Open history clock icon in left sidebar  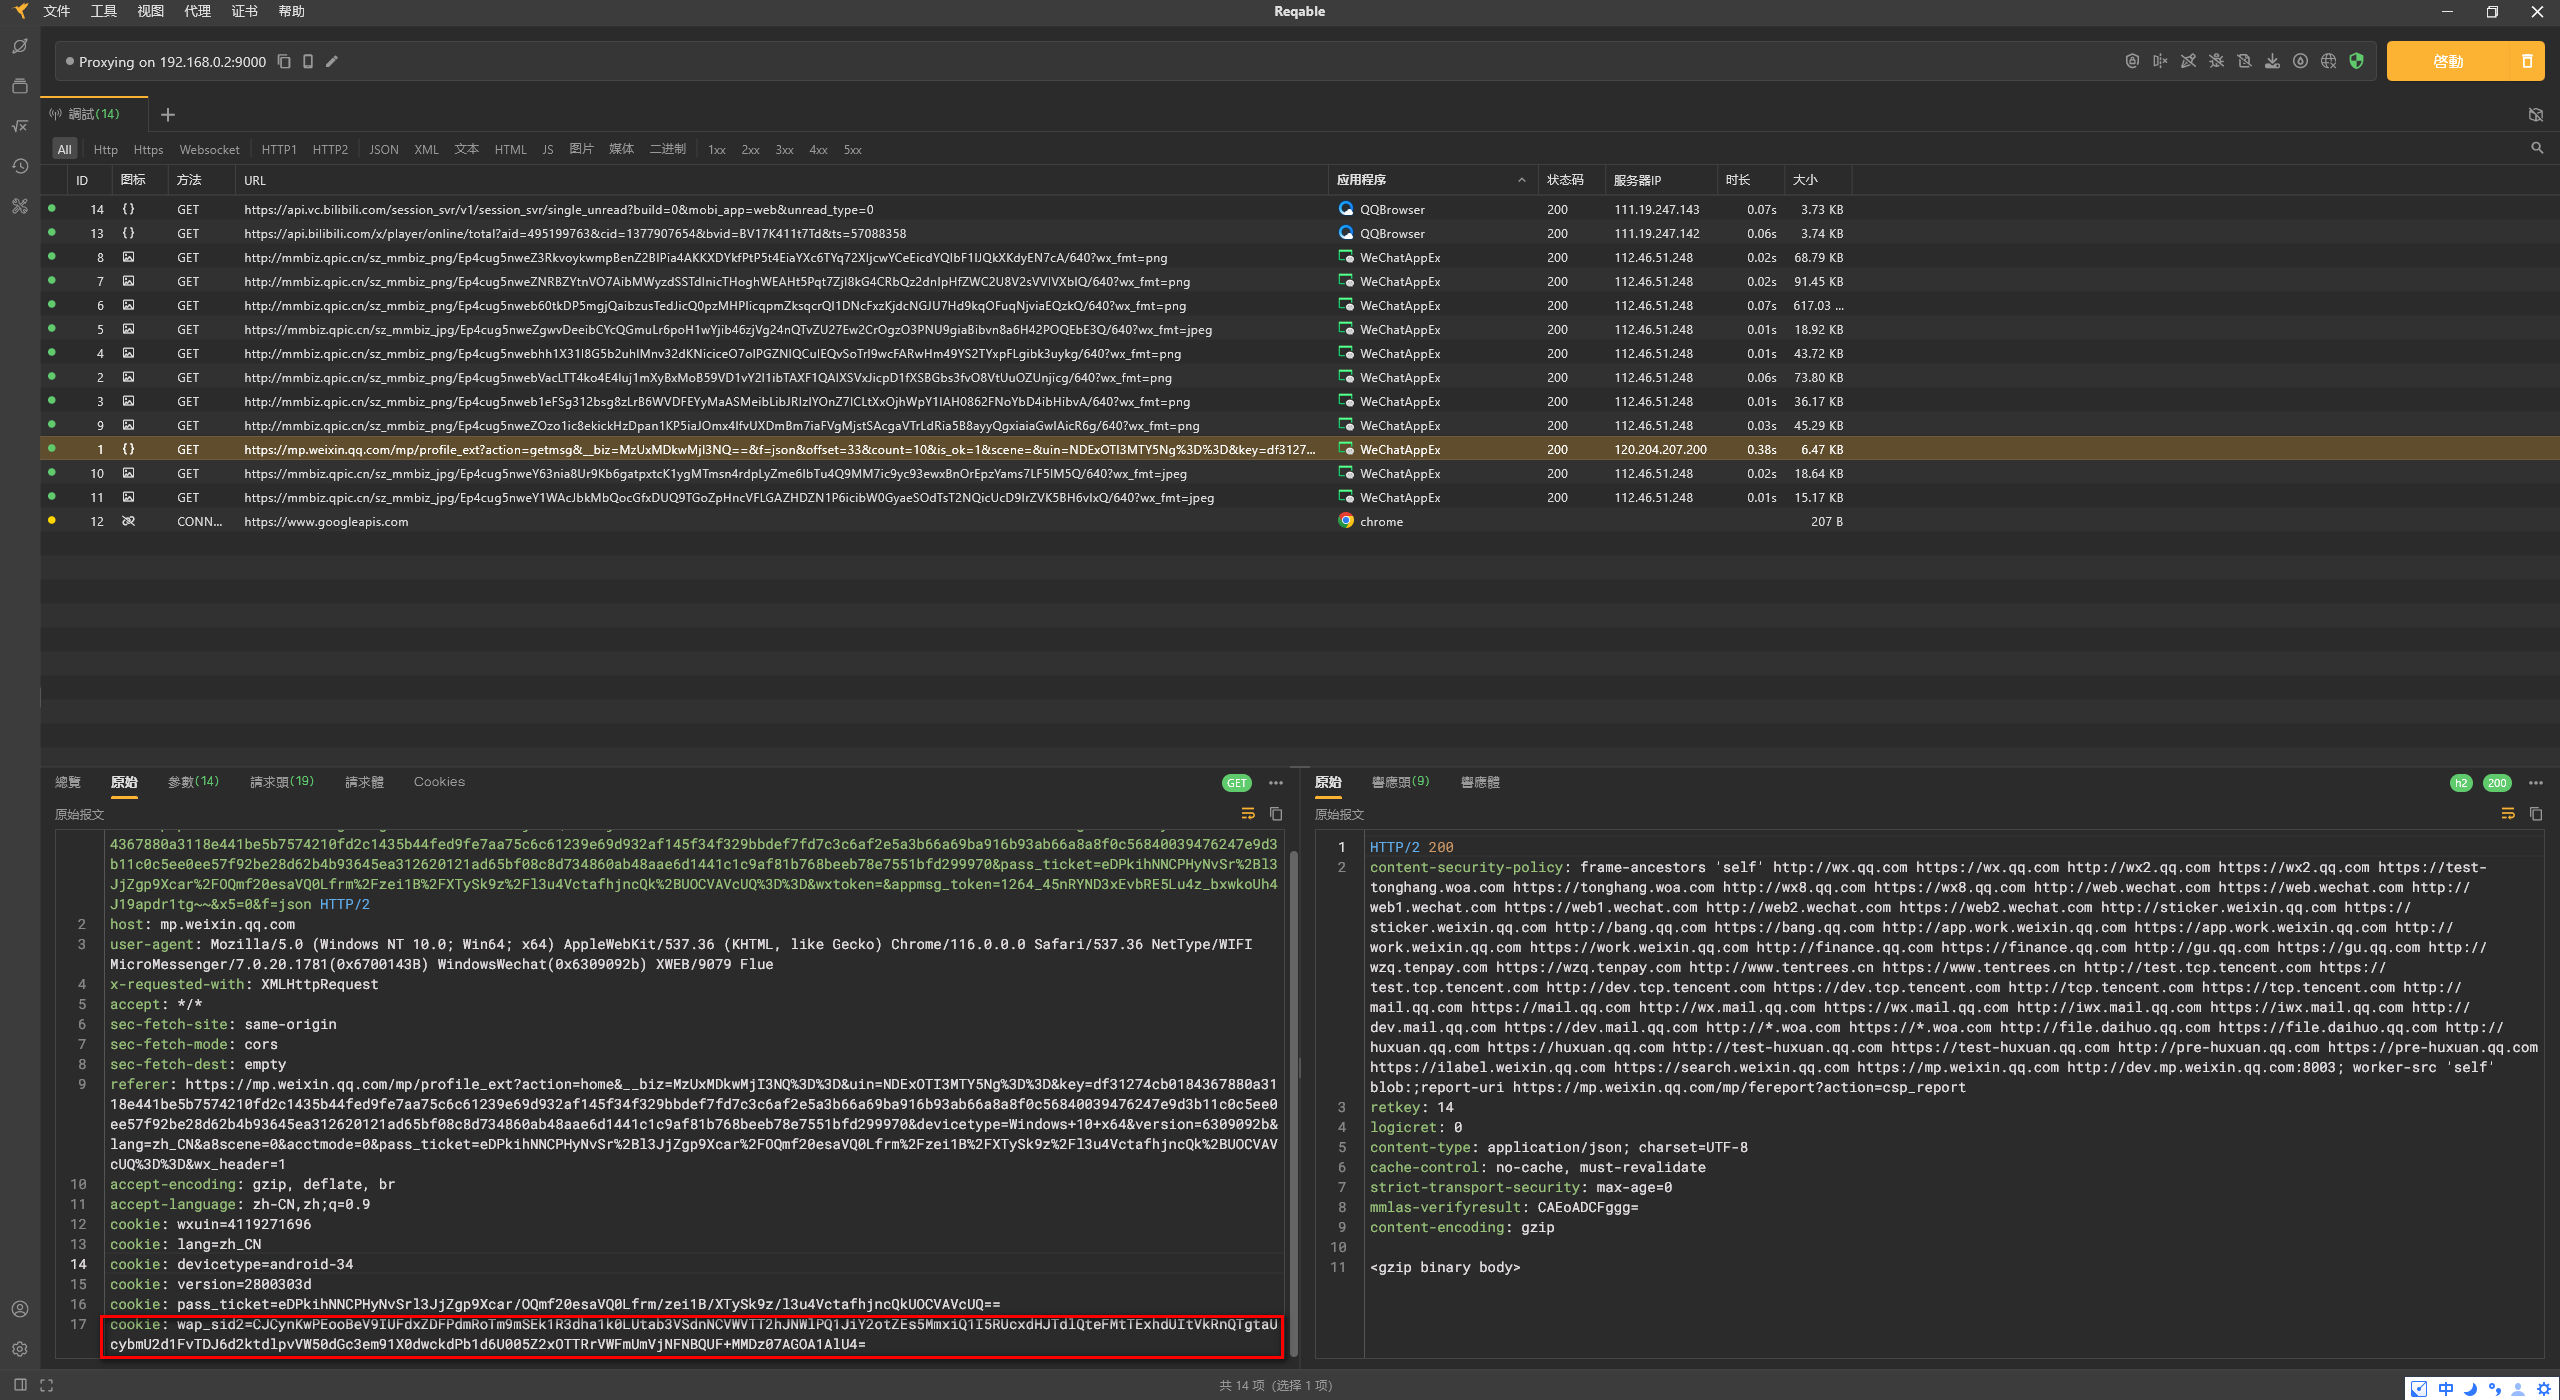point(19,166)
